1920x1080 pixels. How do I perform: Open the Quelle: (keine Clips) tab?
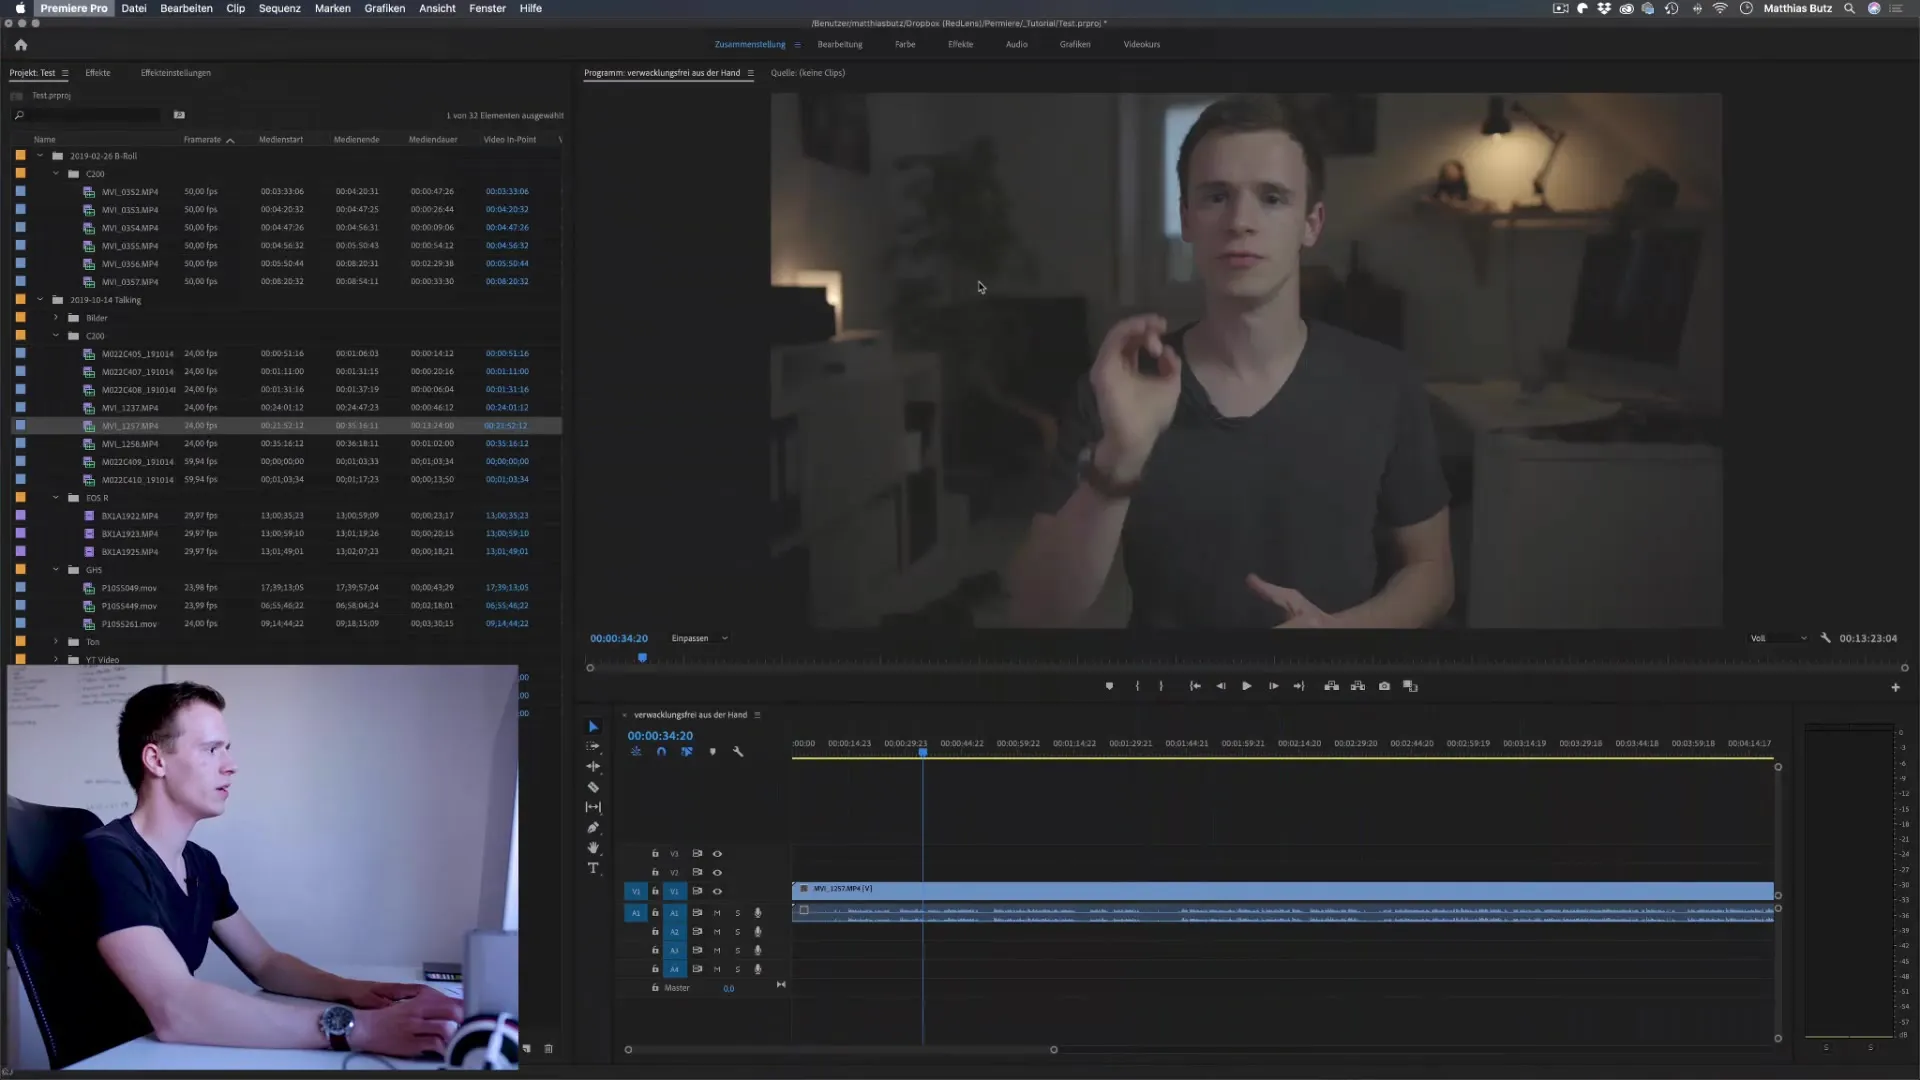[808, 73]
